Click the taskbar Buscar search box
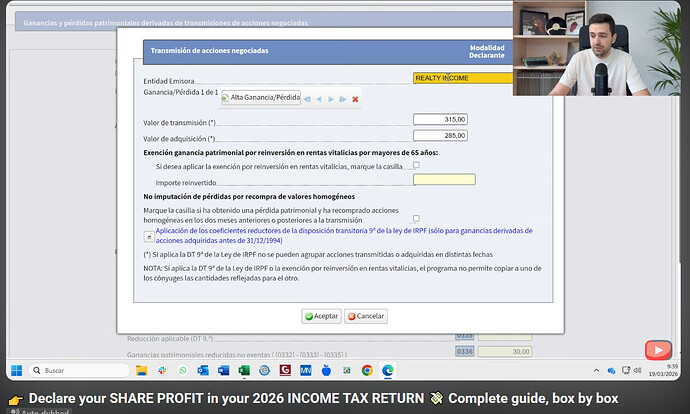The width and height of the screenshot is (690, 414). [79, 370]
